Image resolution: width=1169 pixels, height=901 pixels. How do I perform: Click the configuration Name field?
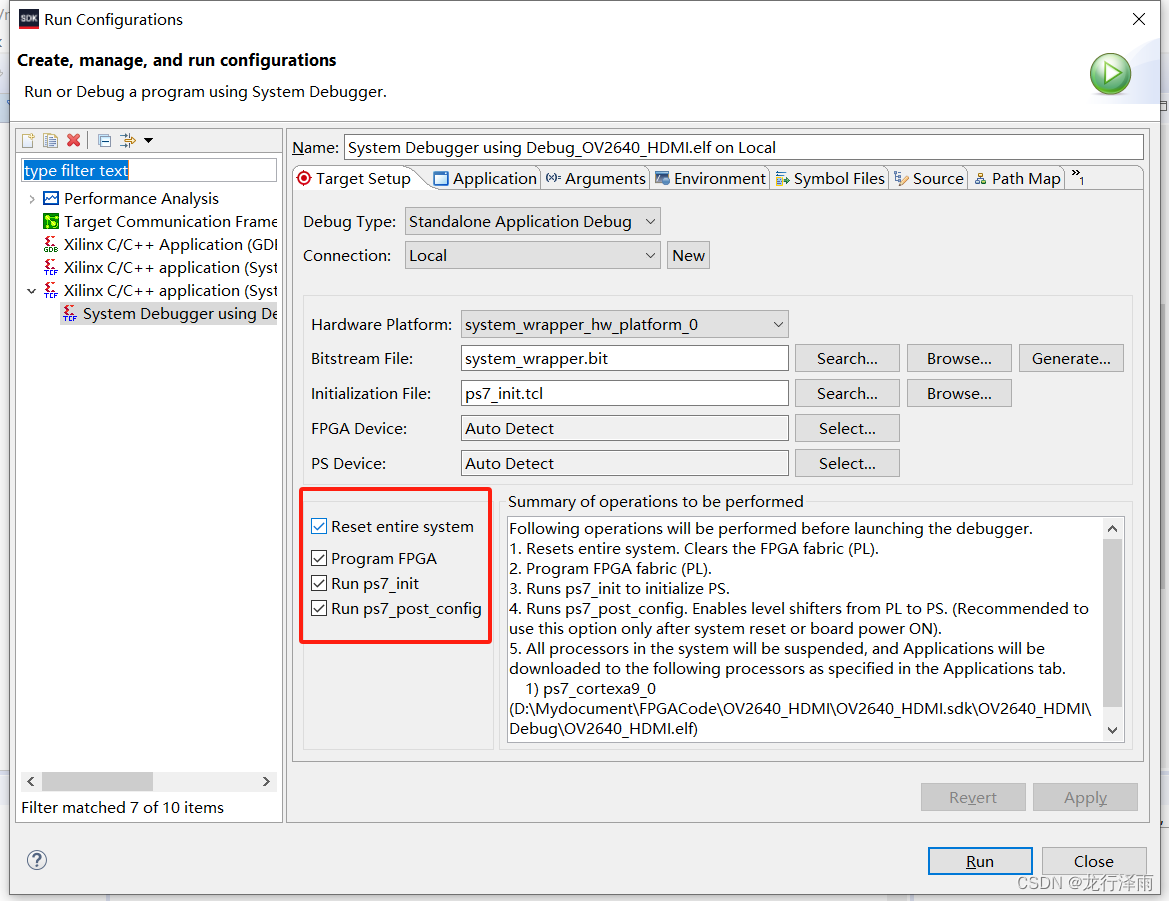tap(743, 147)
